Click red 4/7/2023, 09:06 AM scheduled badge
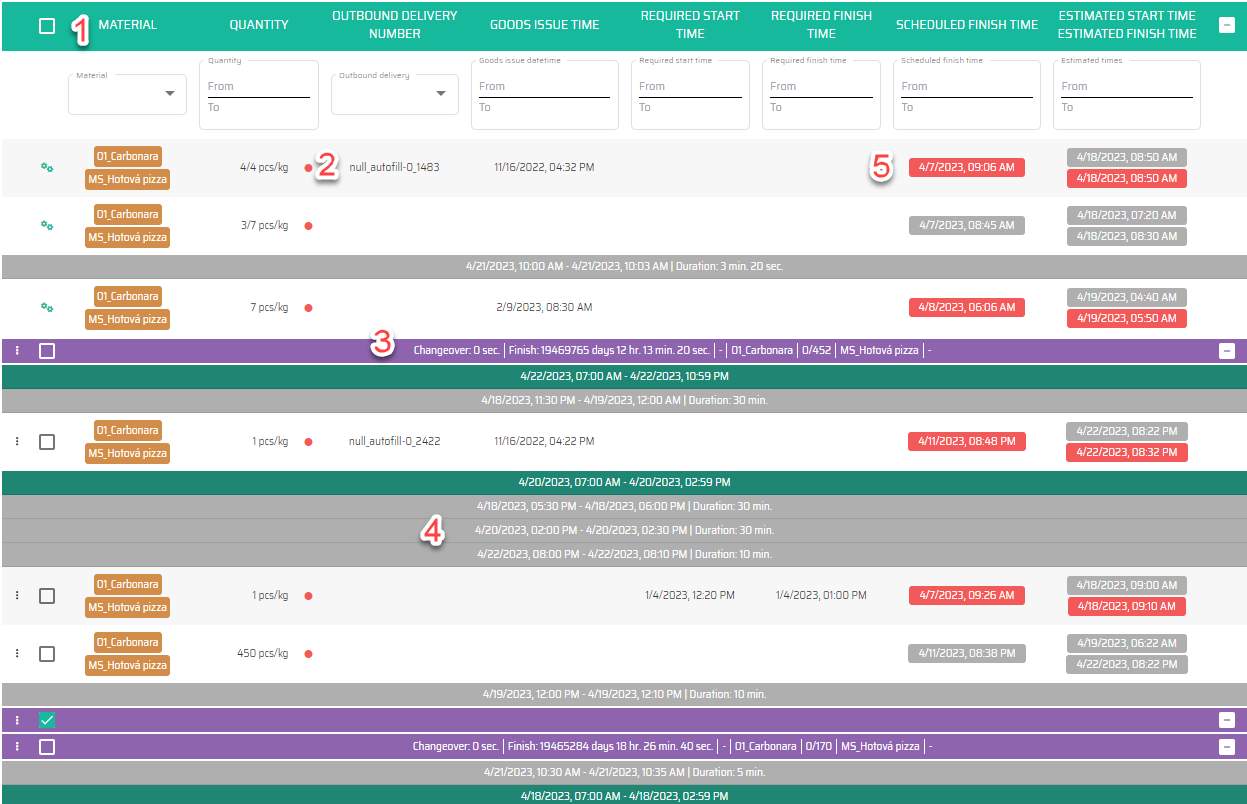This screenshot has width=1247, height=804. [961, 168]
